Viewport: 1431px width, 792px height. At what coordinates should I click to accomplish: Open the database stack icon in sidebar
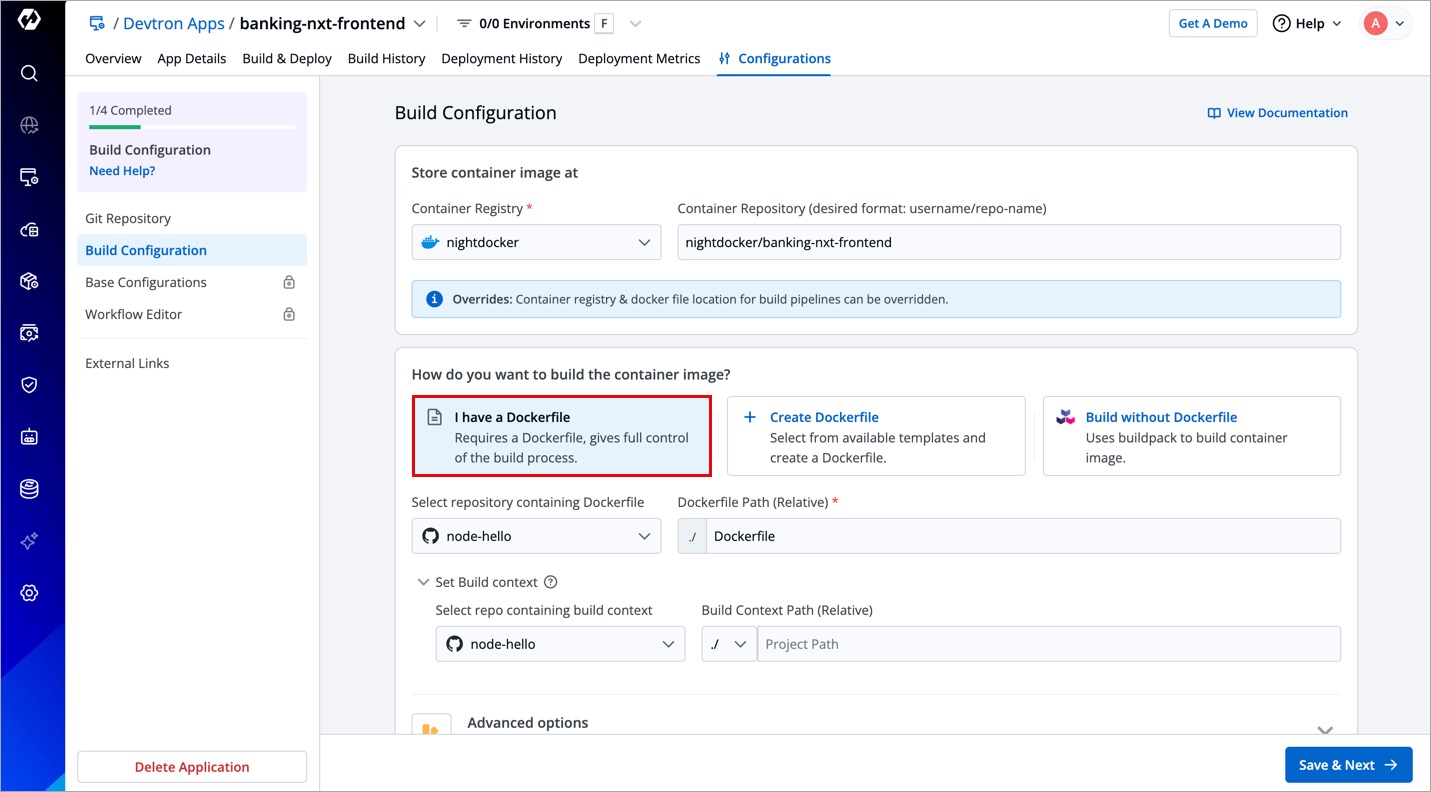29,489
